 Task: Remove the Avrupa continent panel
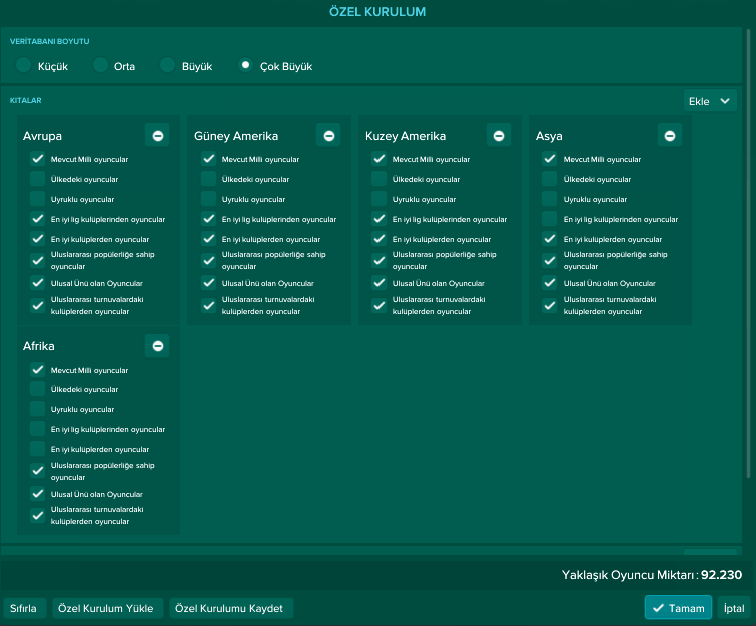pos(157,136)
